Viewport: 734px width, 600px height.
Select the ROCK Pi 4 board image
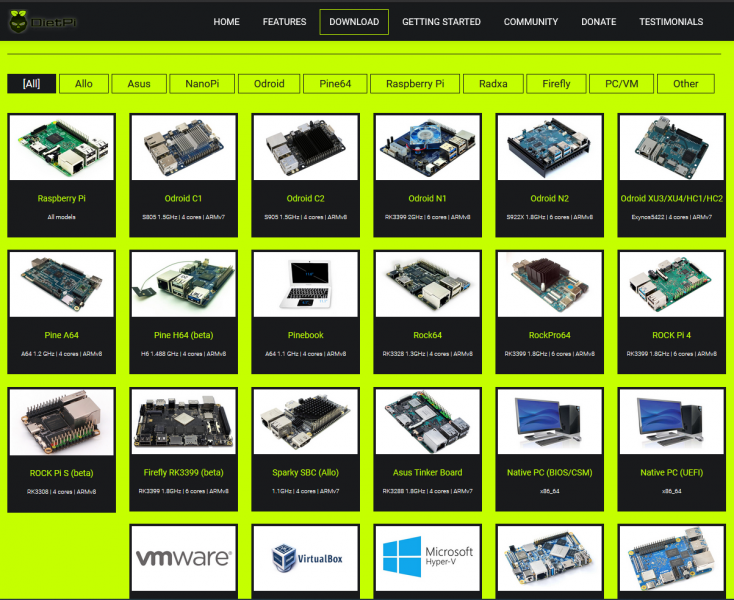(x=672, y=284)
